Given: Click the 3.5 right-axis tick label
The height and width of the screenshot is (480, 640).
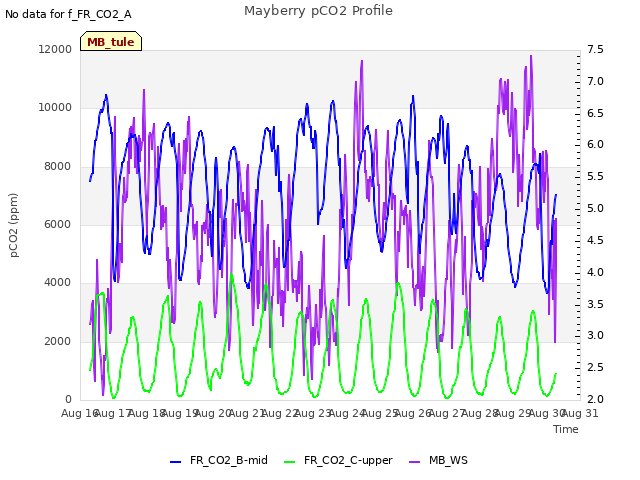Looking at the screenshot, I should point(596,304).
